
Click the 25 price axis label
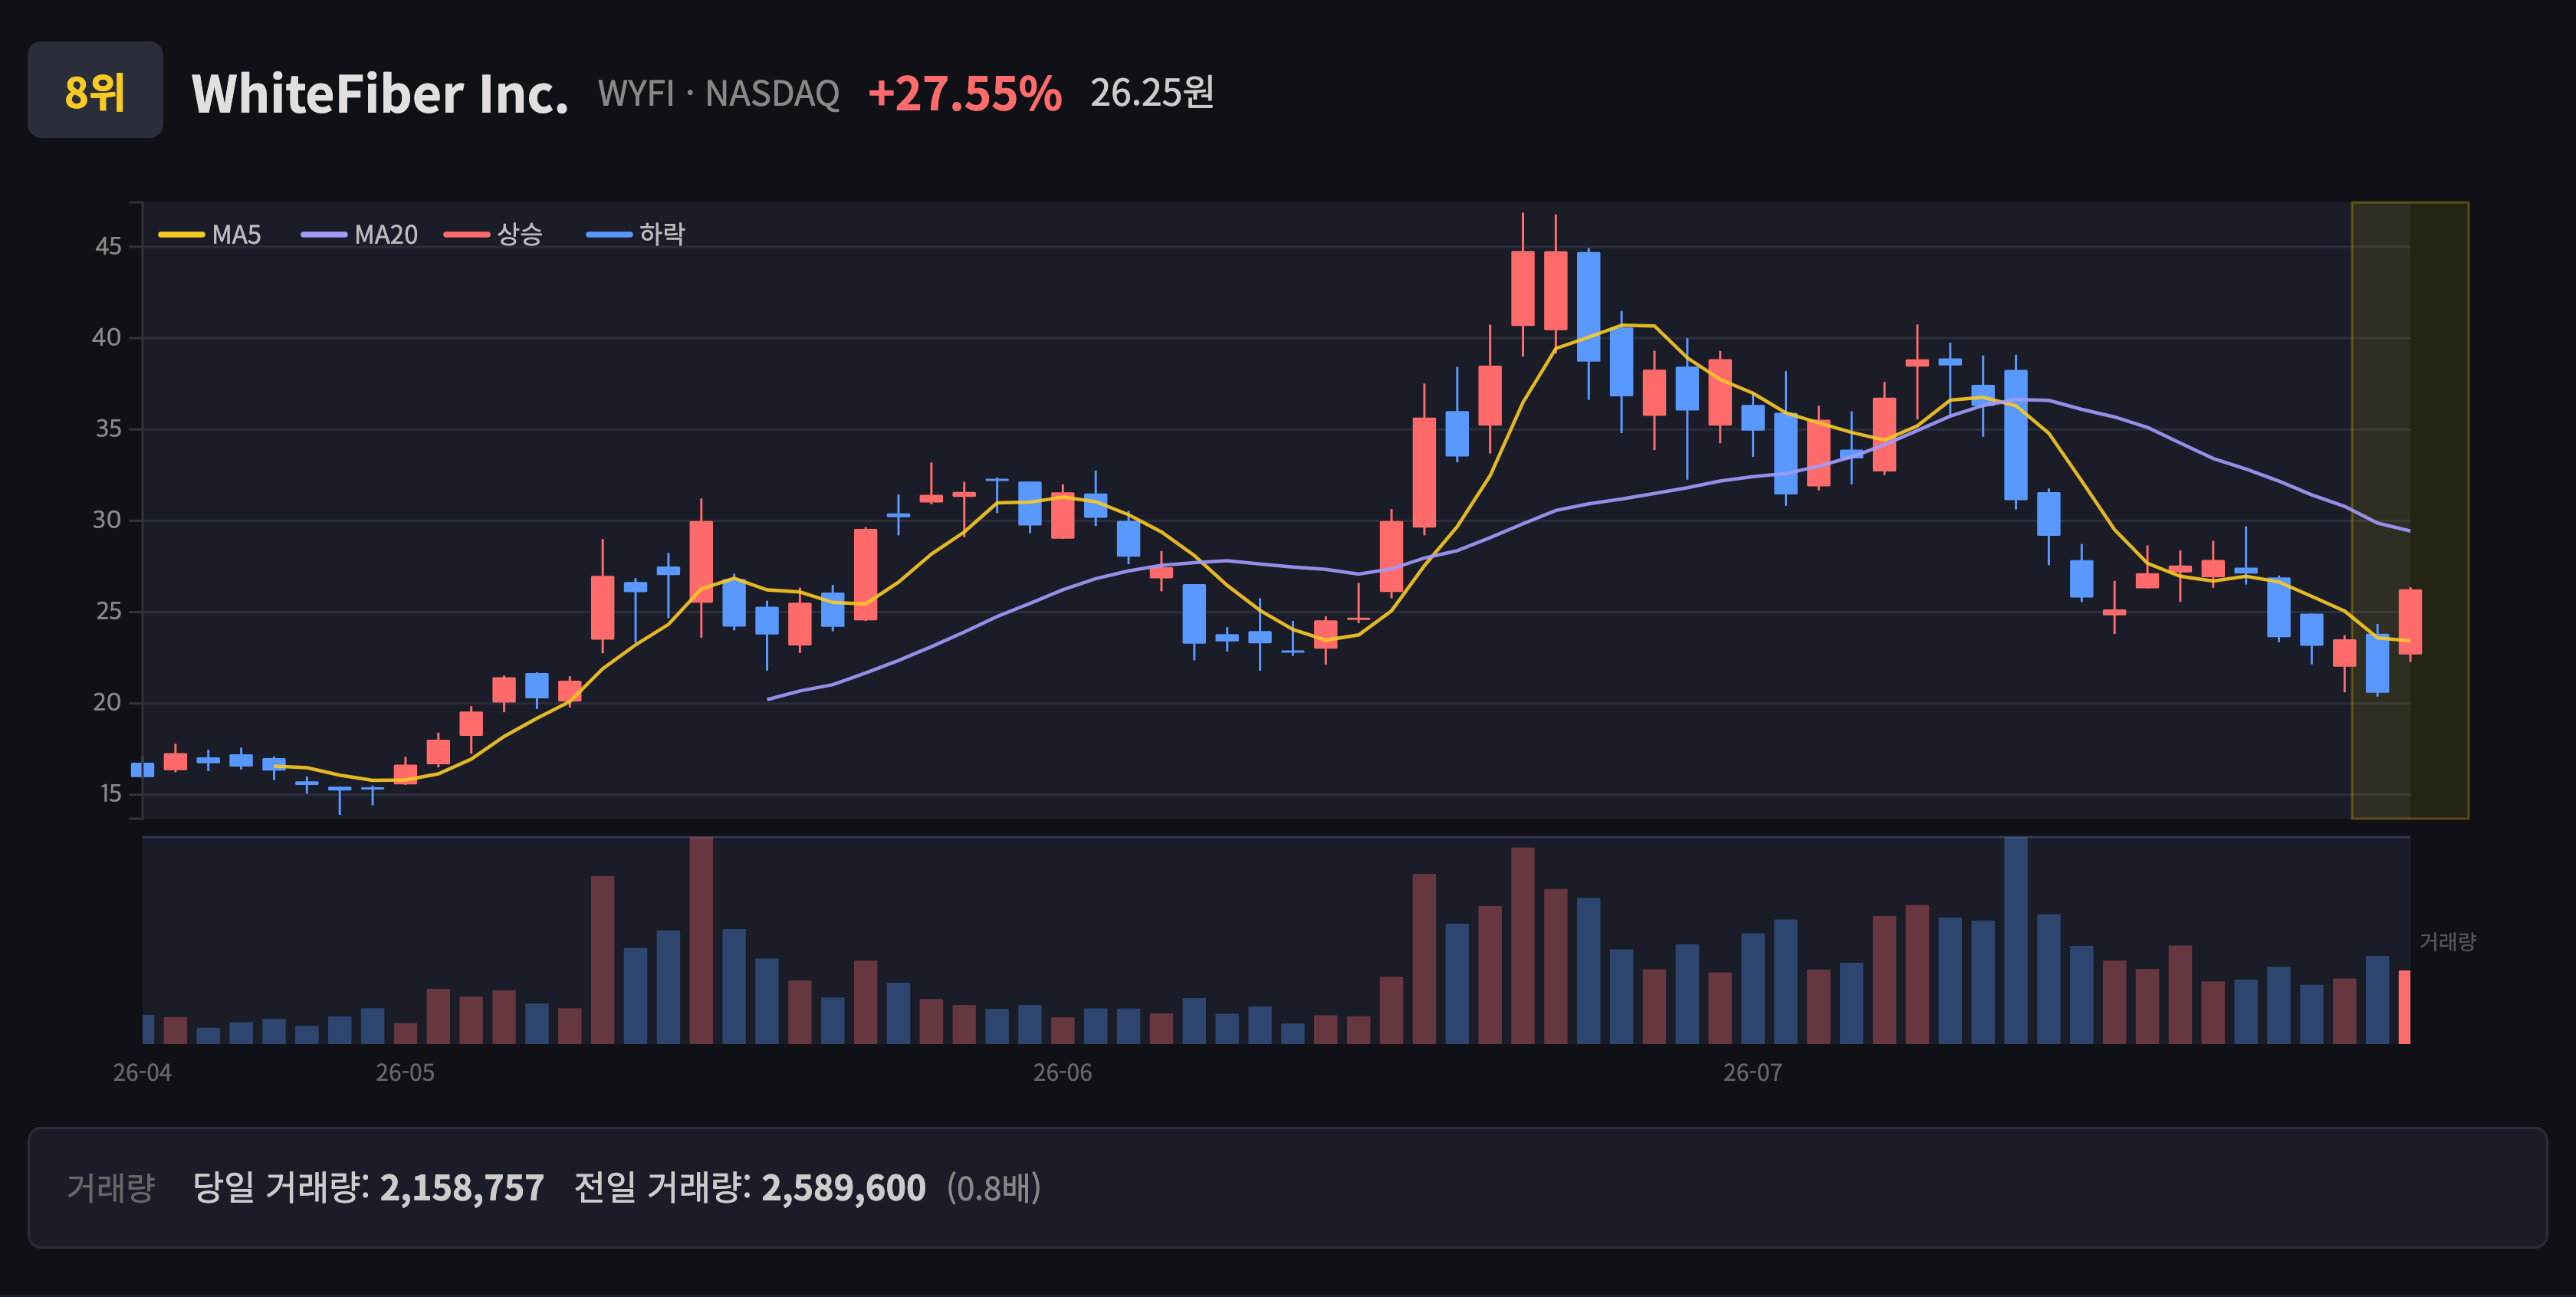(108, 611)
